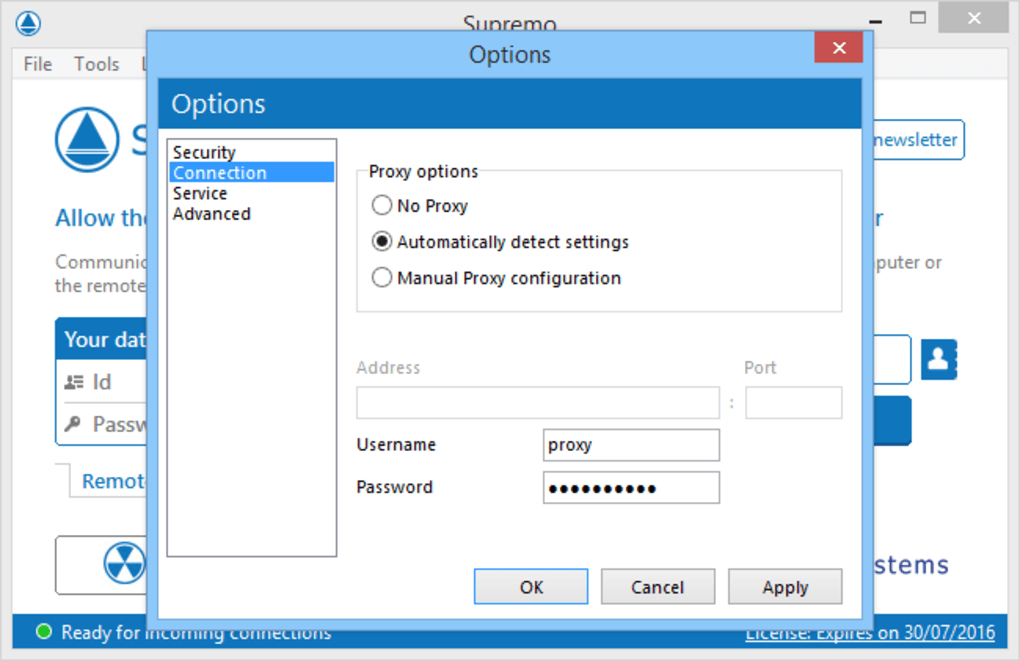Click inside the proxy Port field
The width and height of the screenshot is (1020, 661).
pos(793,402)
